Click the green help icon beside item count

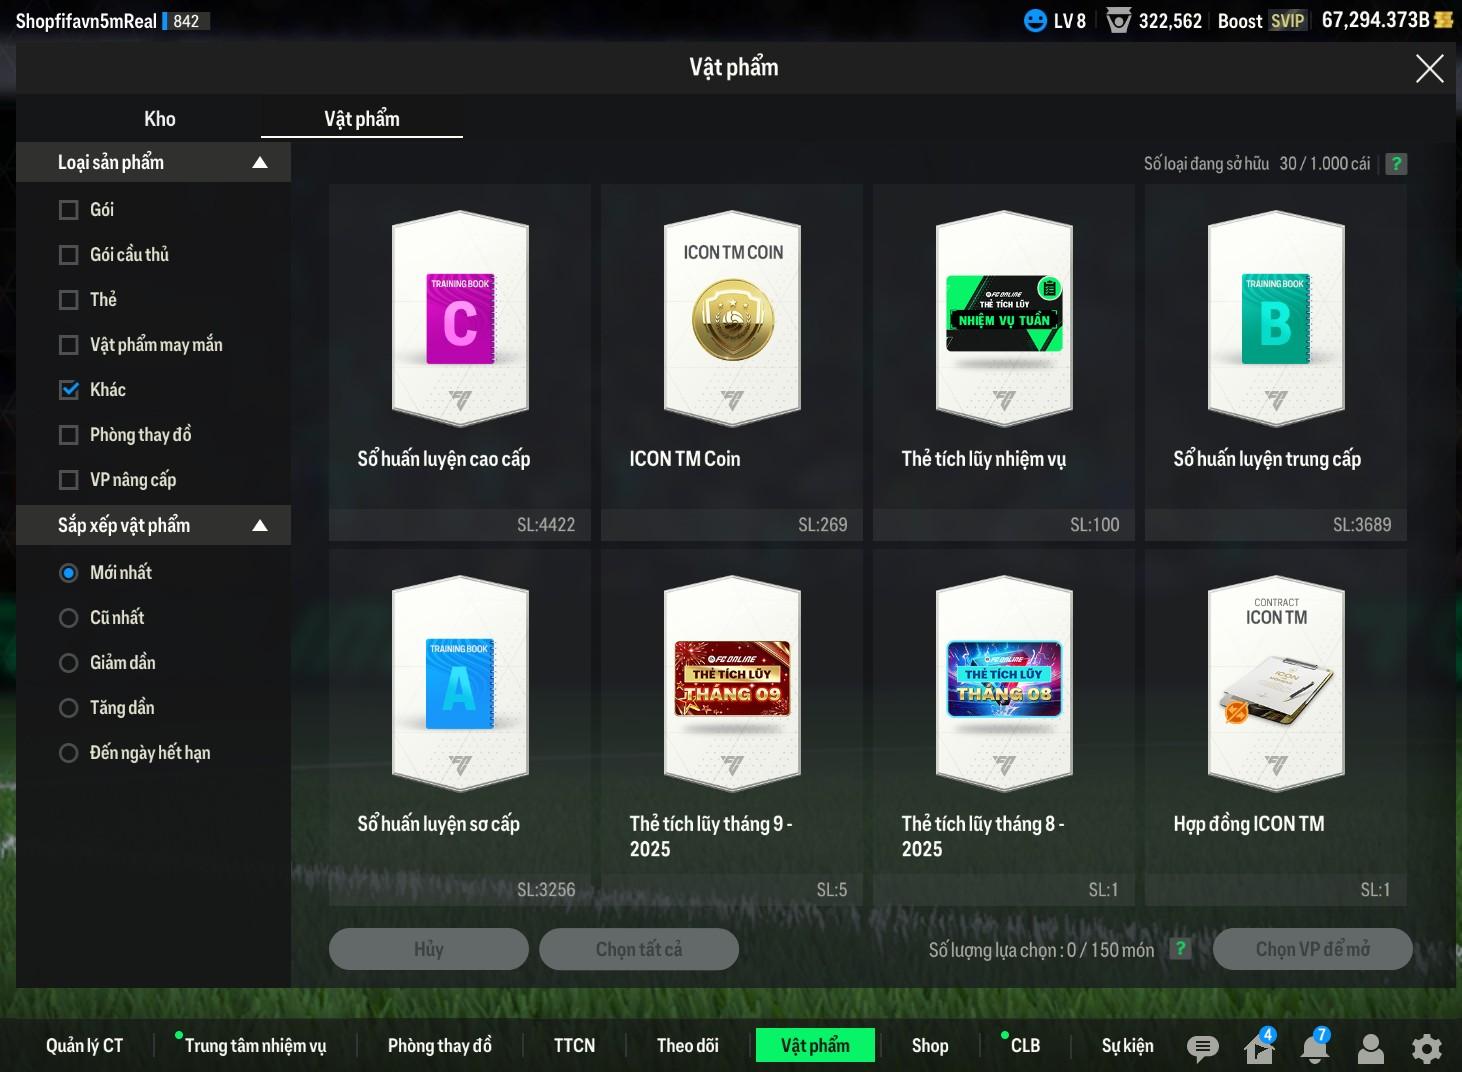(1396, 164)
